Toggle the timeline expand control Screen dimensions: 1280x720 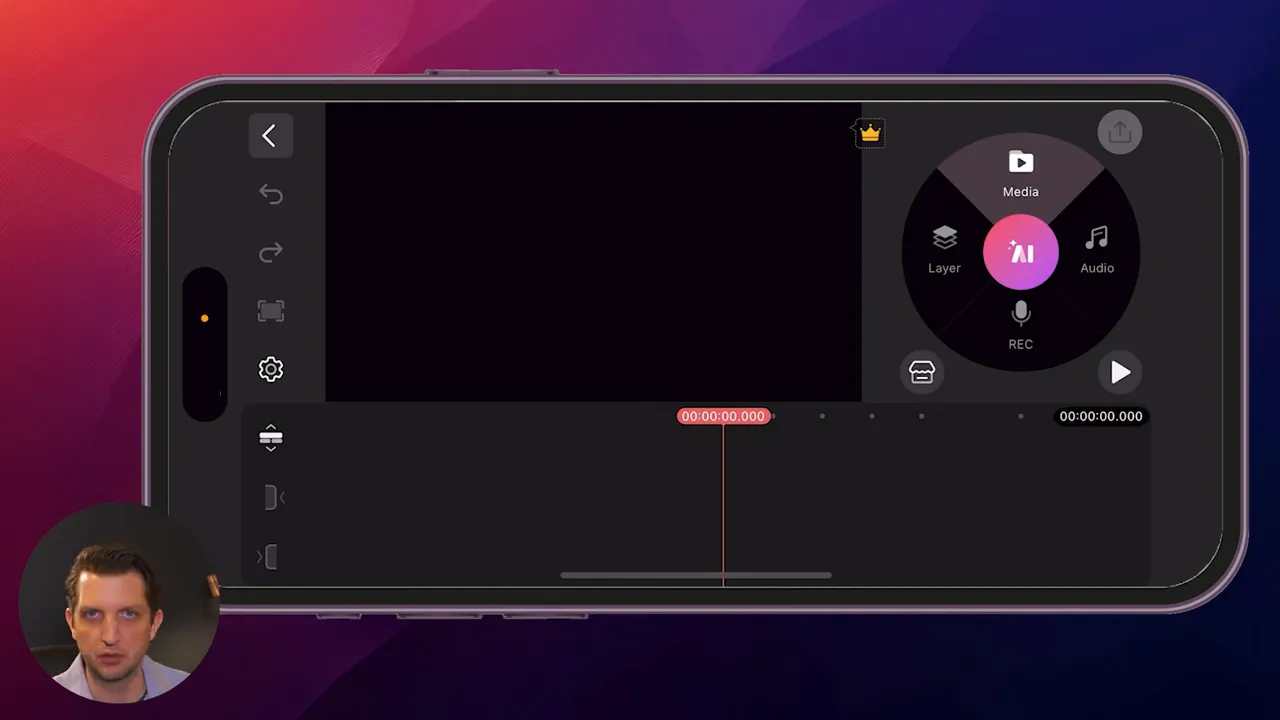271,438
